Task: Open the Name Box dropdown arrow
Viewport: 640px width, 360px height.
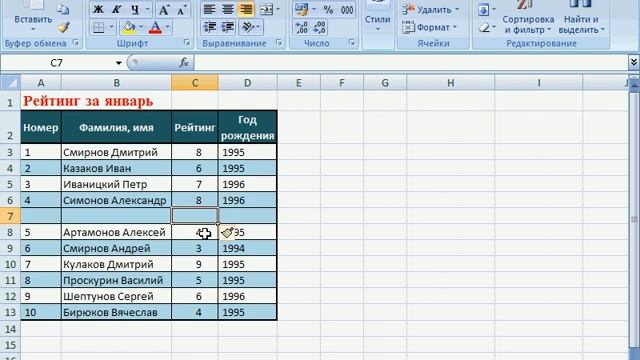Action: click(x=118, y=63)
